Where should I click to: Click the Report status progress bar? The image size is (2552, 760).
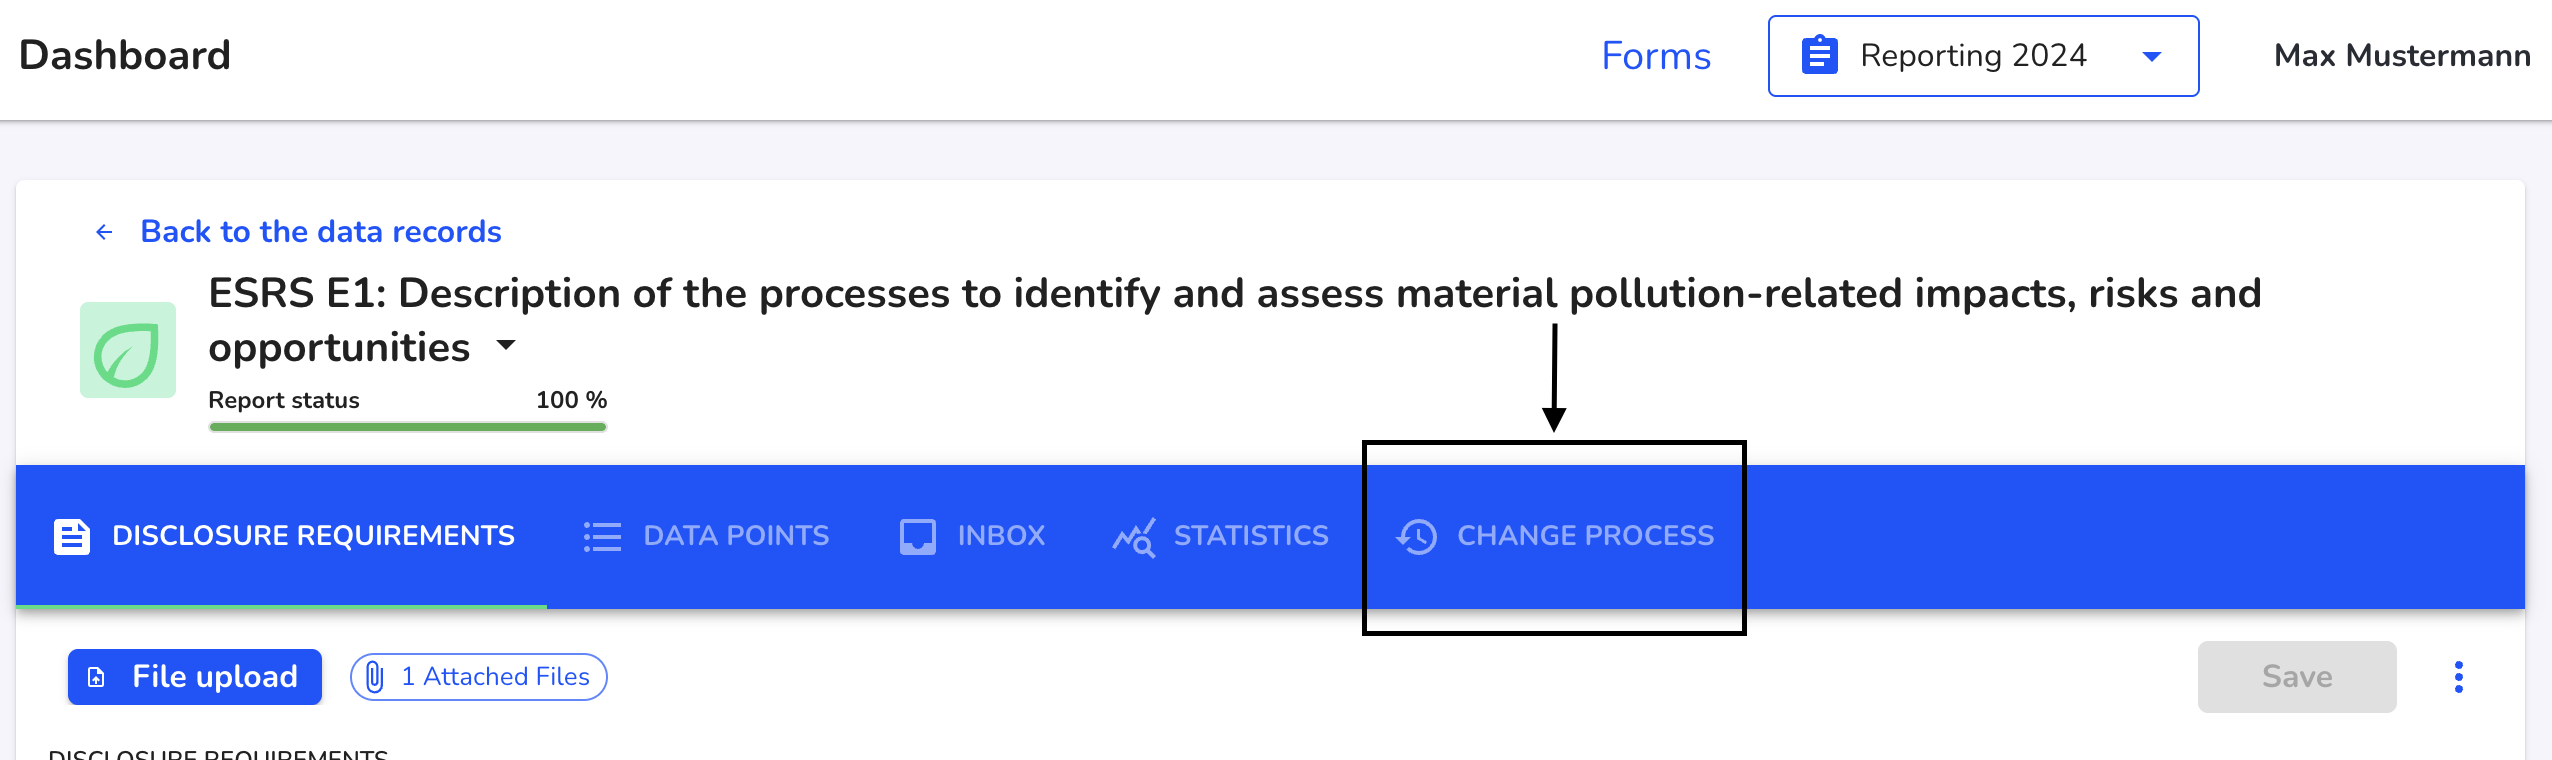click(x=408, y=427)
